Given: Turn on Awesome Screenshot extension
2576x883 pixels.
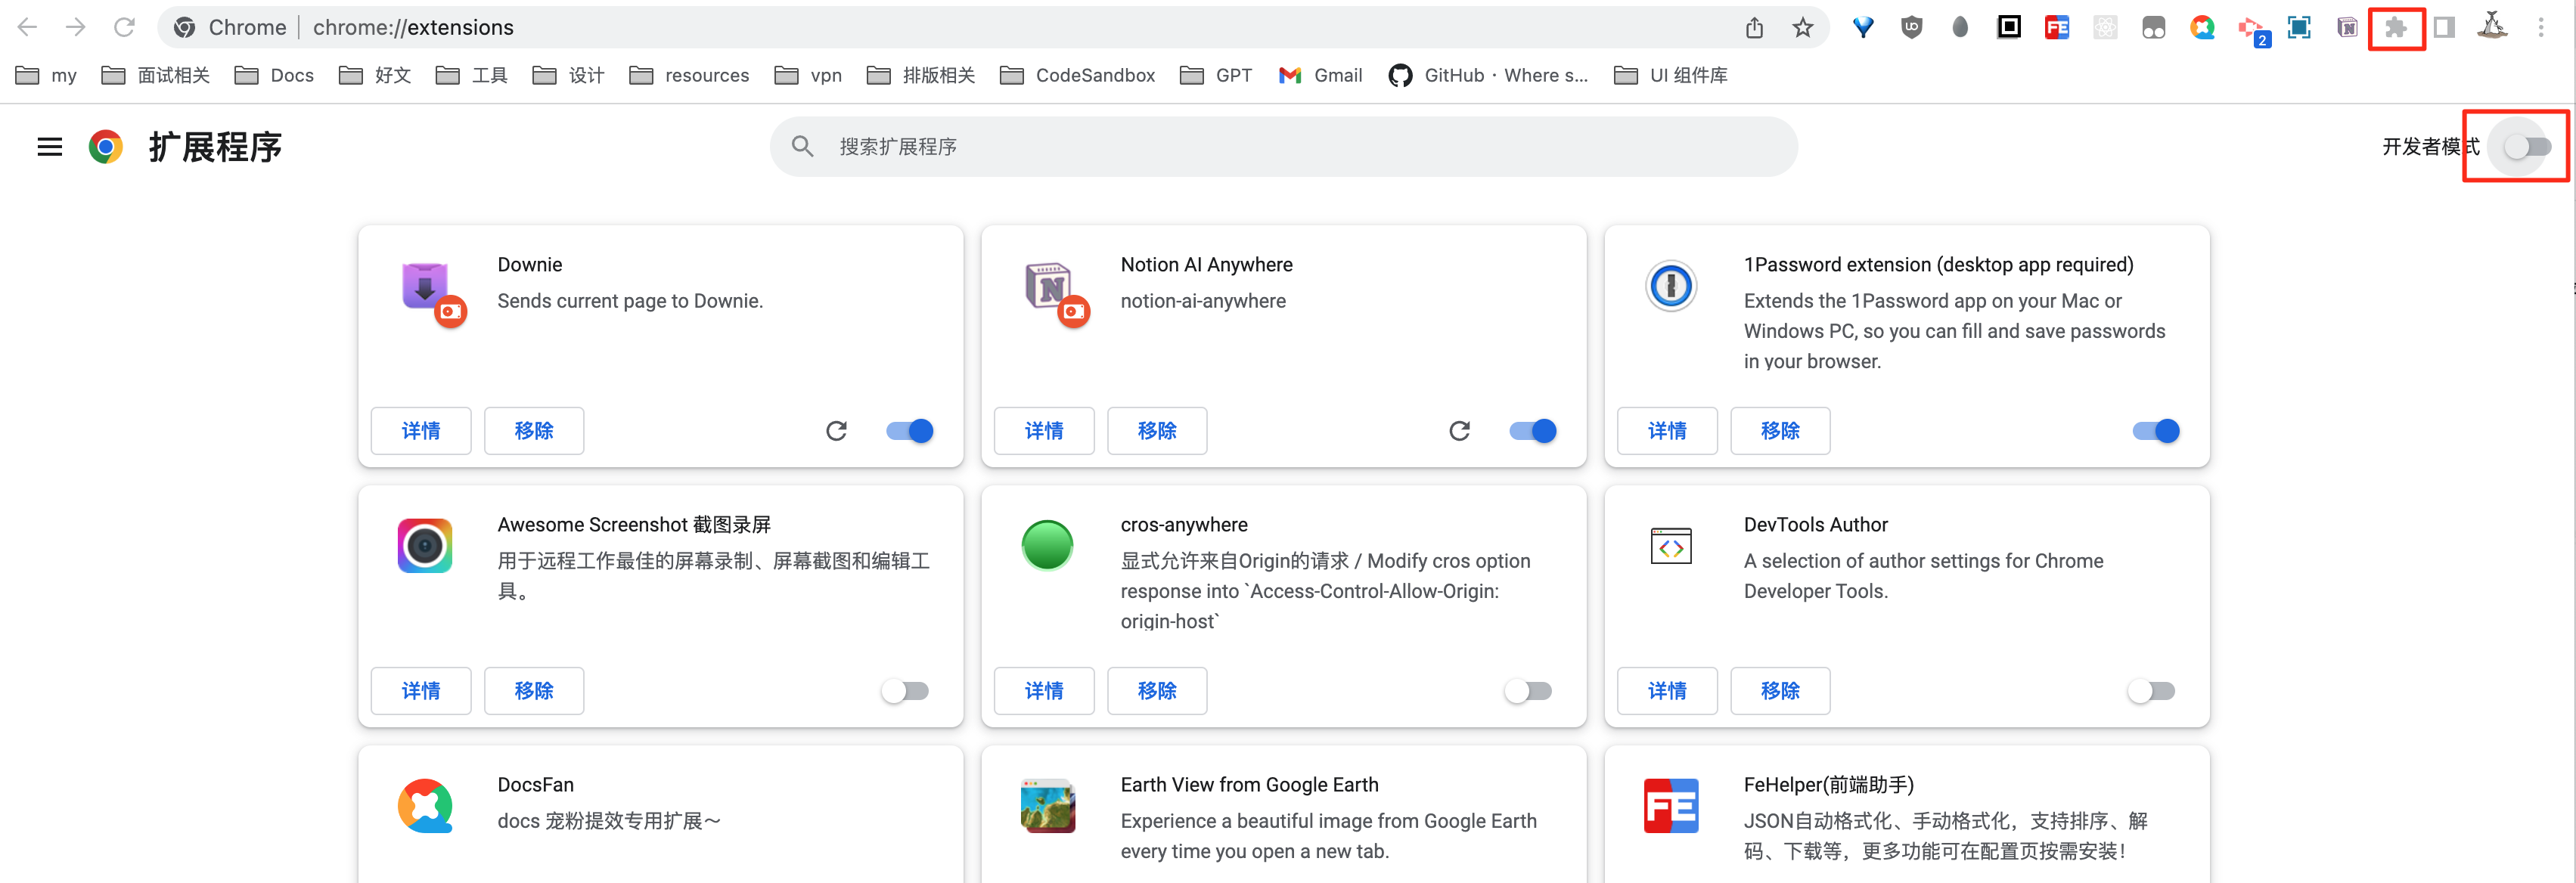Looking at the screenshot, I should [905, 691].
